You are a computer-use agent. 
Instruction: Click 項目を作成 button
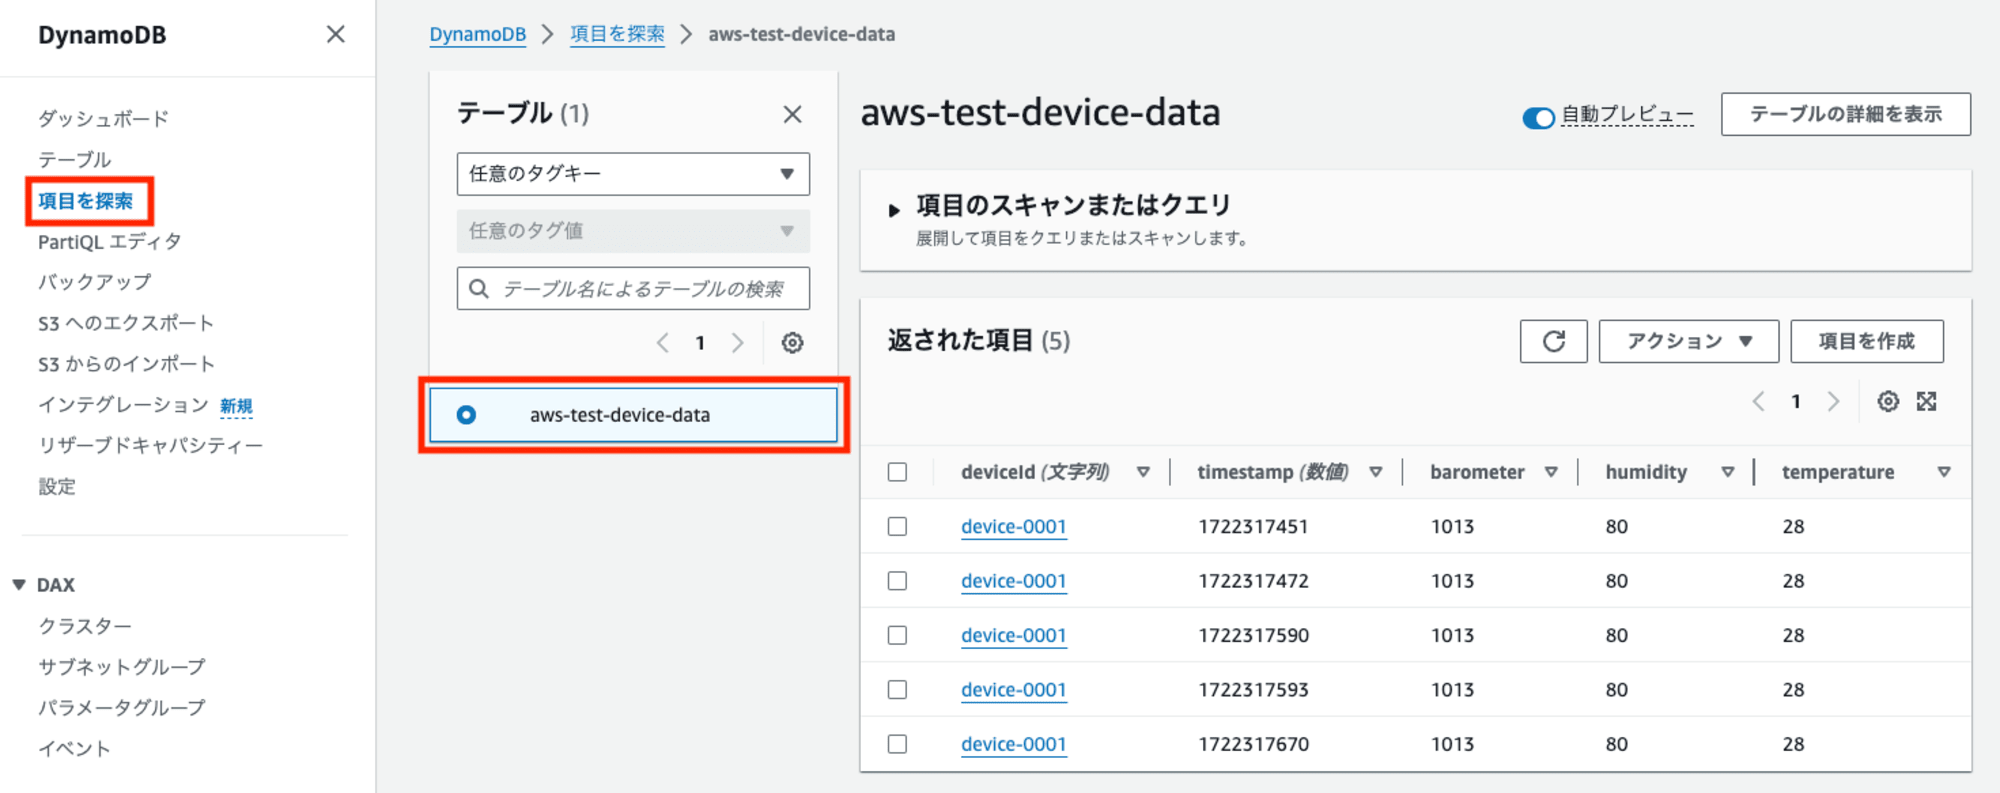tap(1867, 341)
